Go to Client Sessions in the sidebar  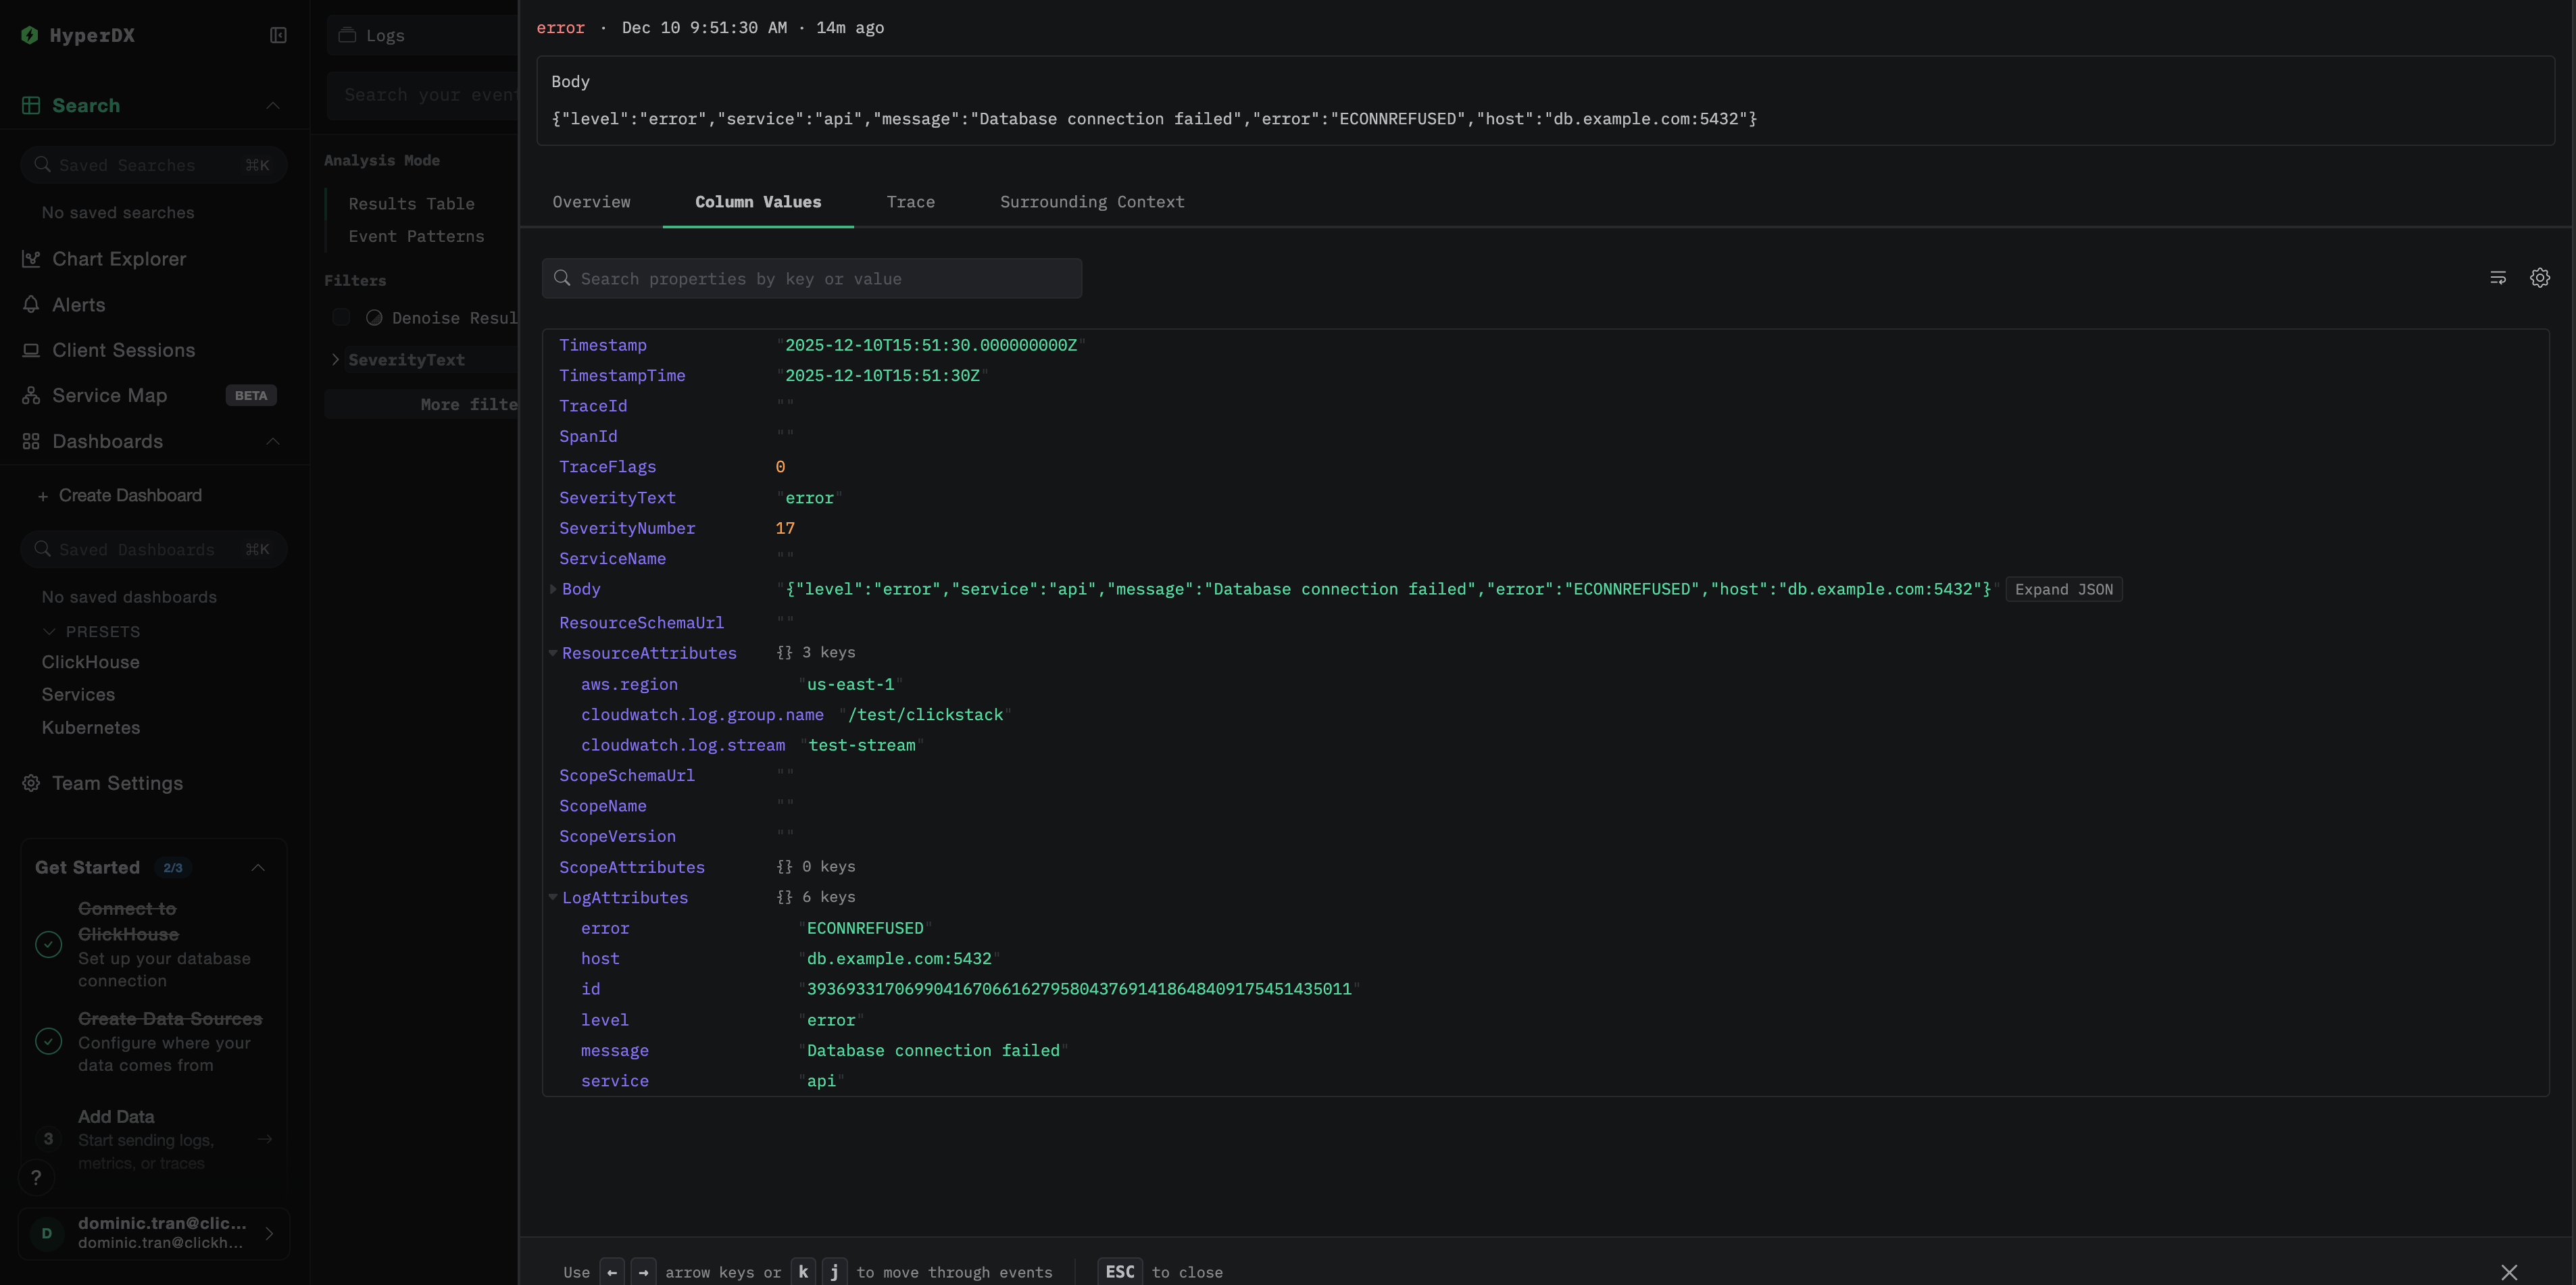point(123,350)
